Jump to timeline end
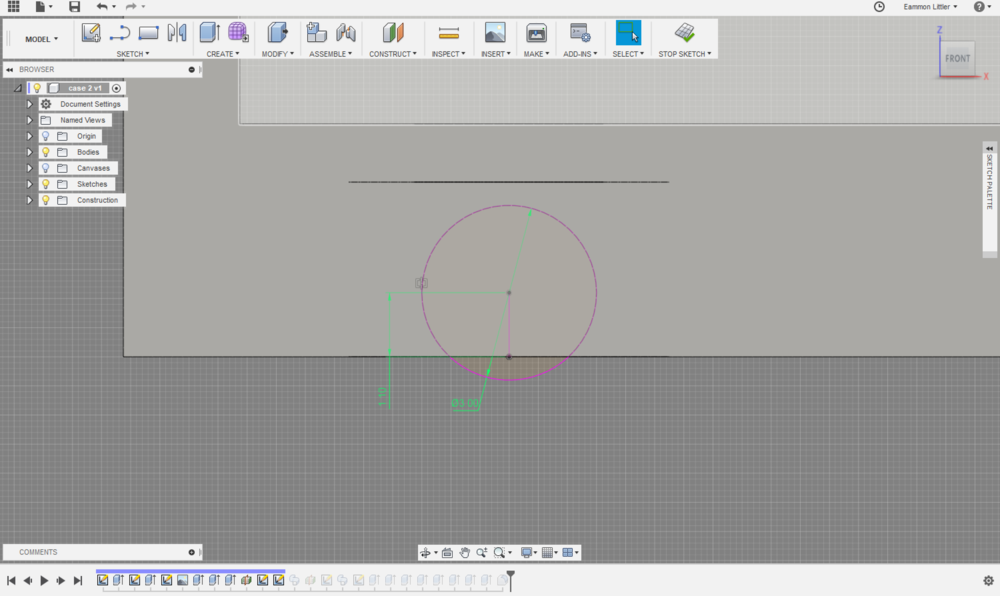This screenshot has height=596, width=1000. (x=78, y=580)
